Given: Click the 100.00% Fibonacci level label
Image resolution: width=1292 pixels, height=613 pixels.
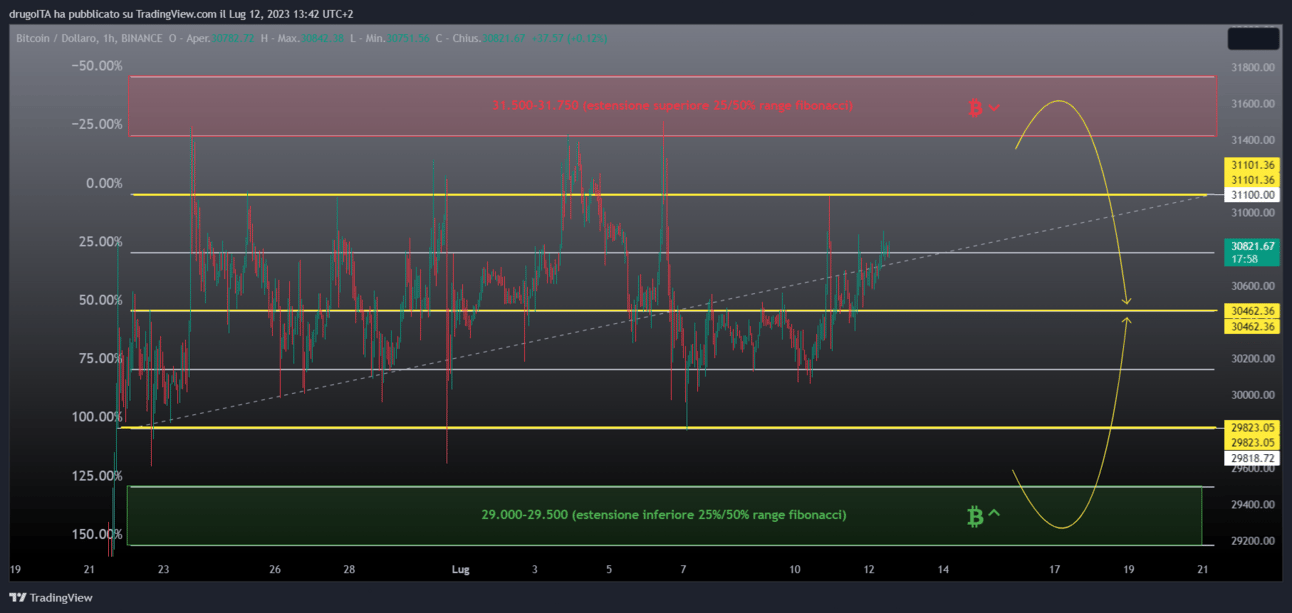Looking at the screenshot, I should (97, 417).
